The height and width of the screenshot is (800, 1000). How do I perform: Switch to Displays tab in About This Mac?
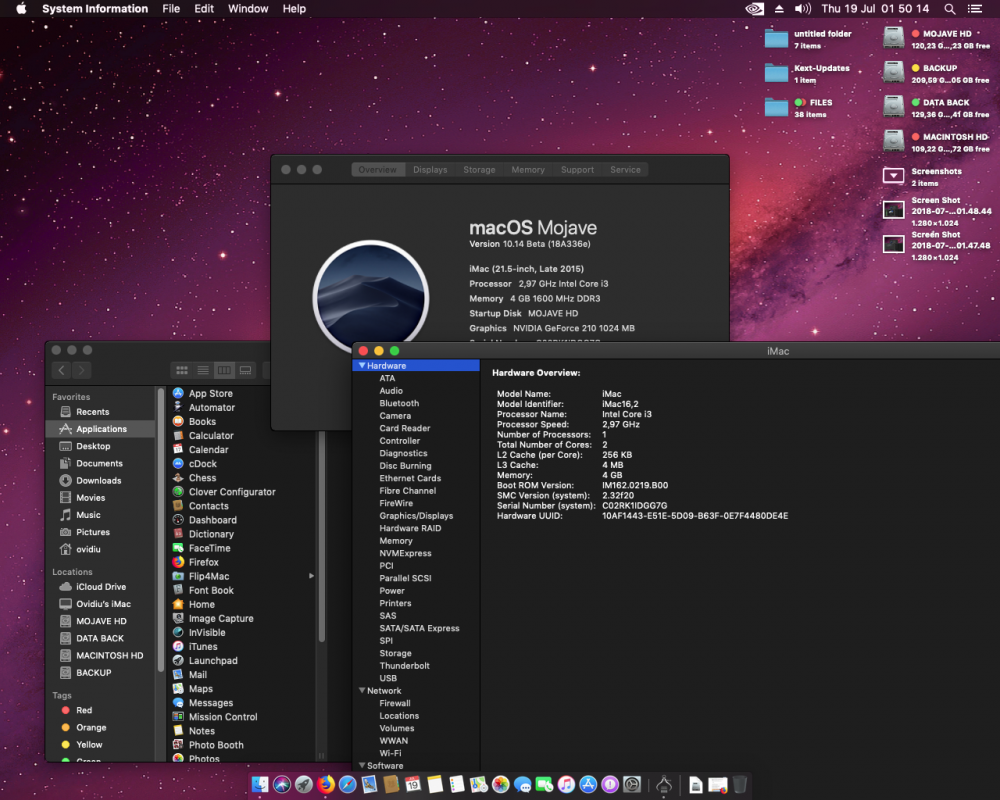click(430, 170)
